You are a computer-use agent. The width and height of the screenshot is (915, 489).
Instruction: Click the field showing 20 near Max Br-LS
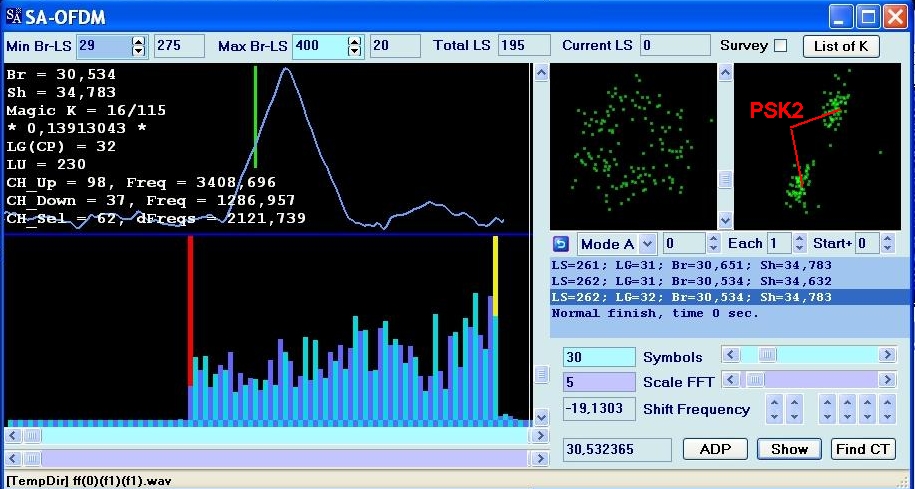pos(395,46)
